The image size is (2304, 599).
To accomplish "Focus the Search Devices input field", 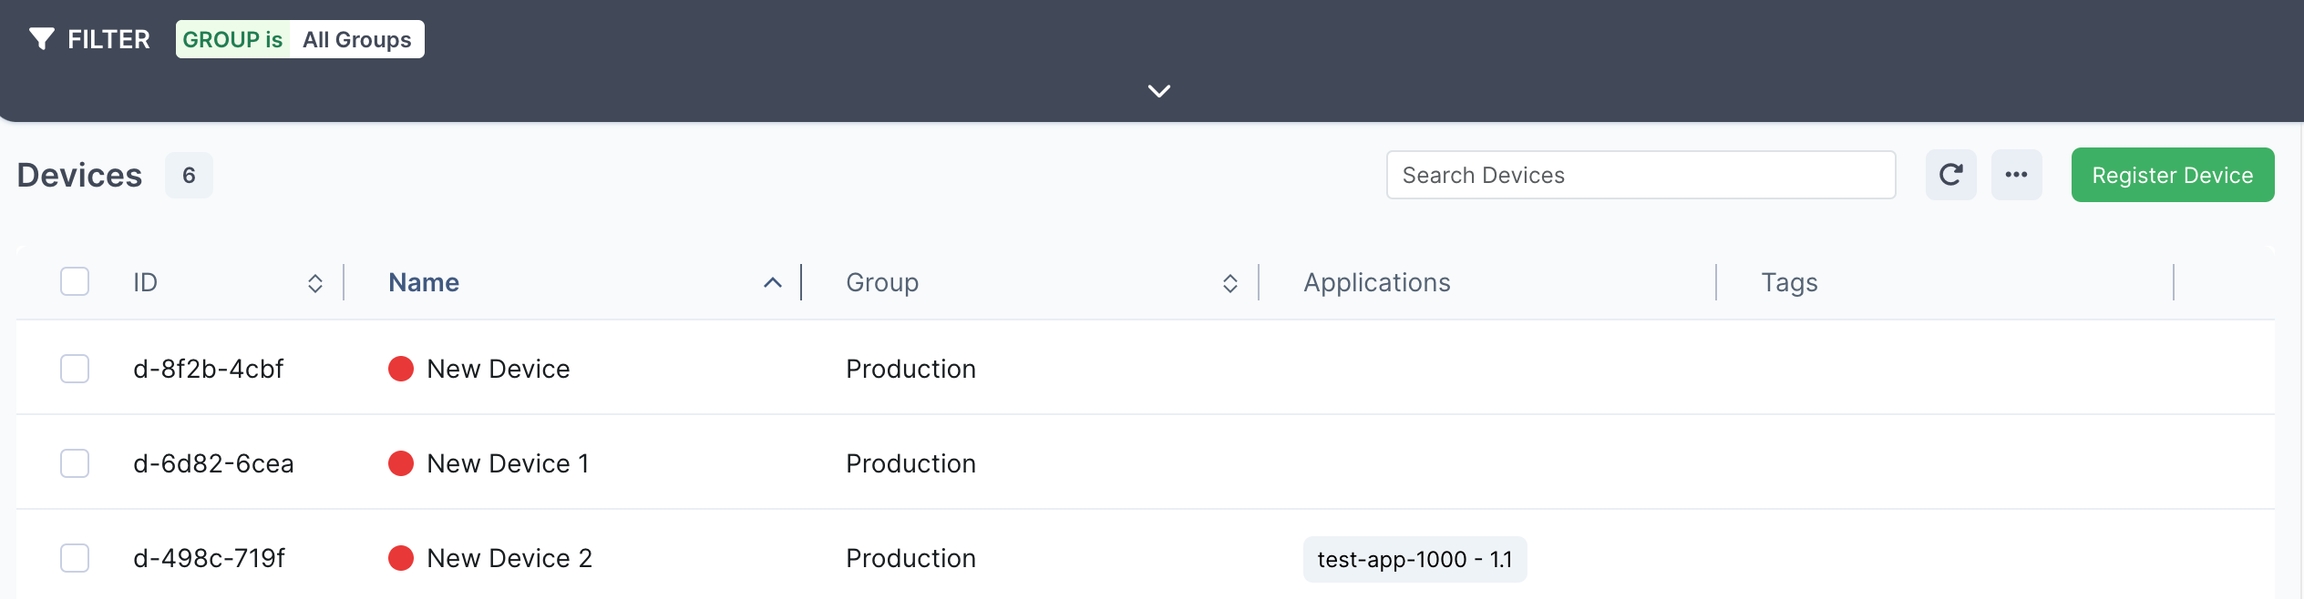I will tap(1640, 175).
